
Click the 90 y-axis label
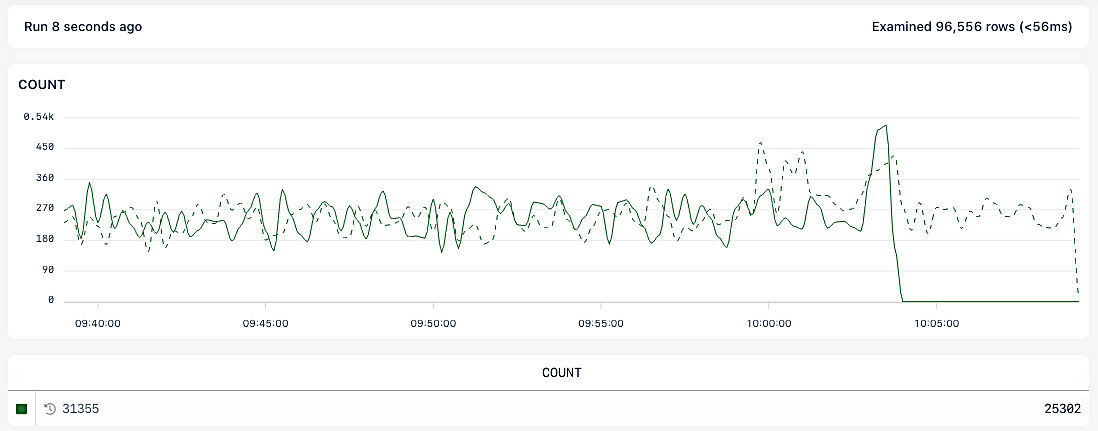coord(48,270)
